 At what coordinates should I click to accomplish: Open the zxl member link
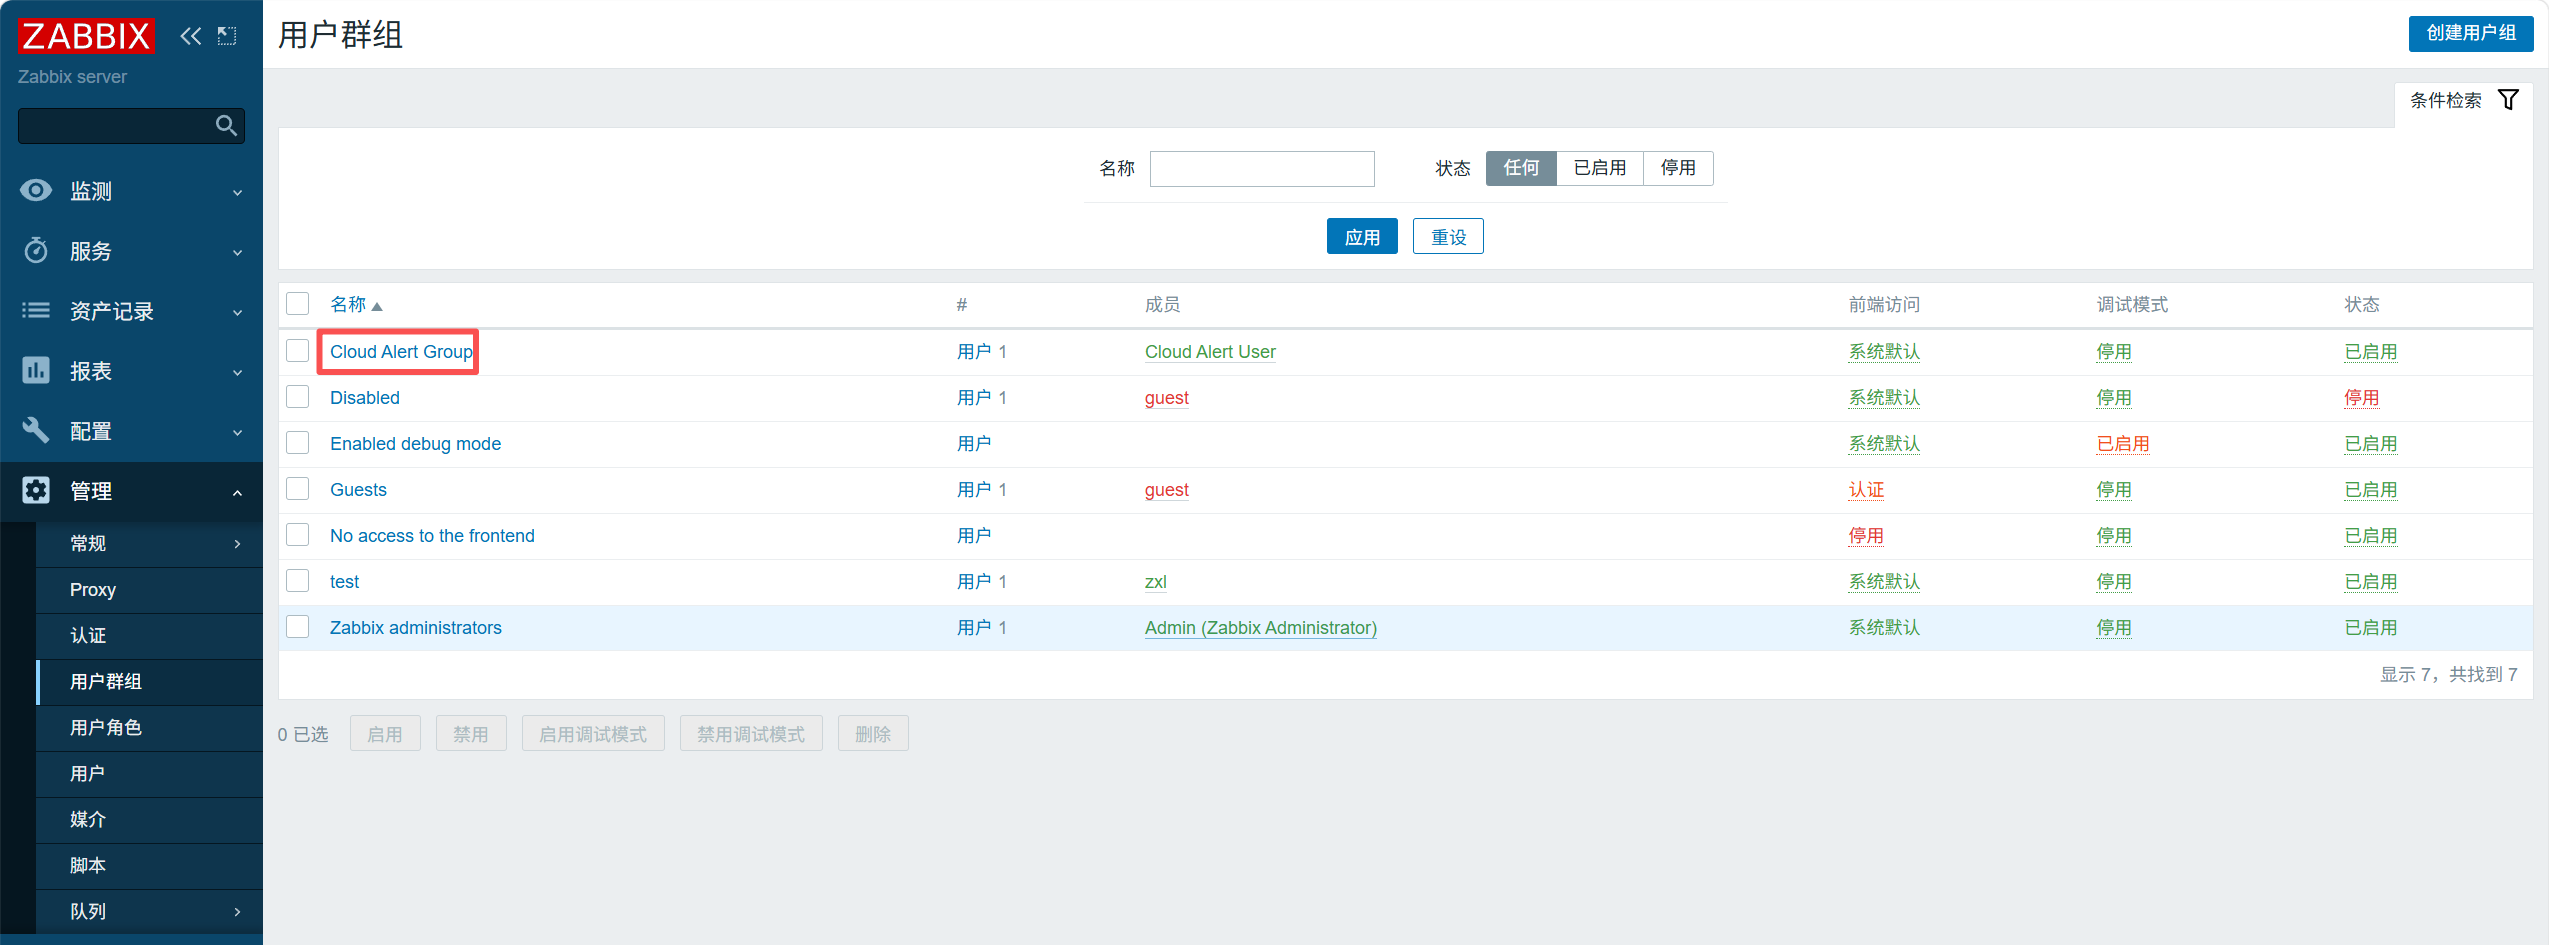click(x=1156, y=582)
